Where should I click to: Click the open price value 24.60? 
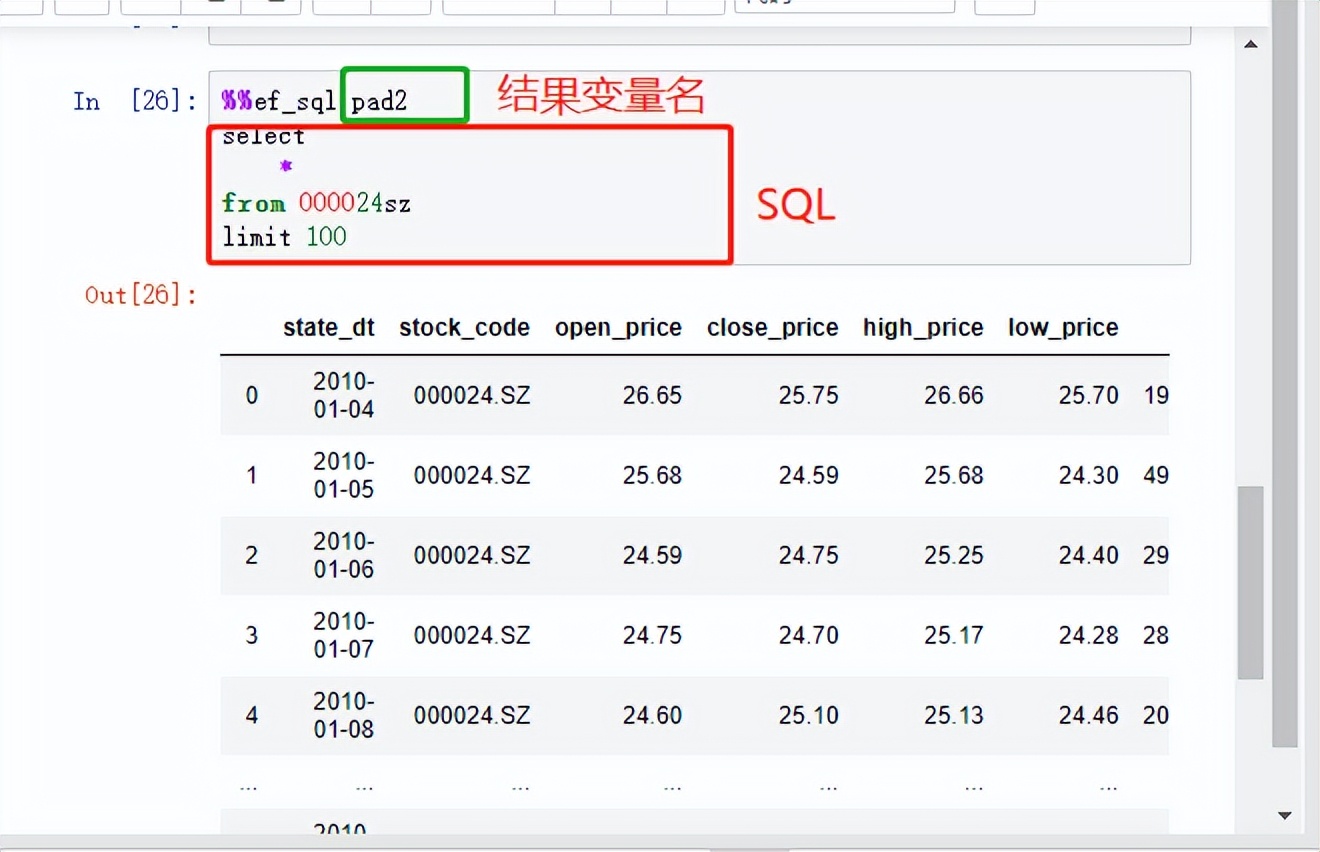click(x=652, y=715)
